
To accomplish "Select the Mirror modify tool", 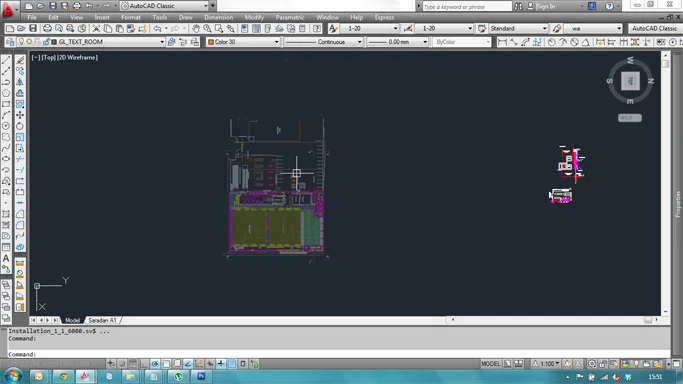I will coord(20,82).
